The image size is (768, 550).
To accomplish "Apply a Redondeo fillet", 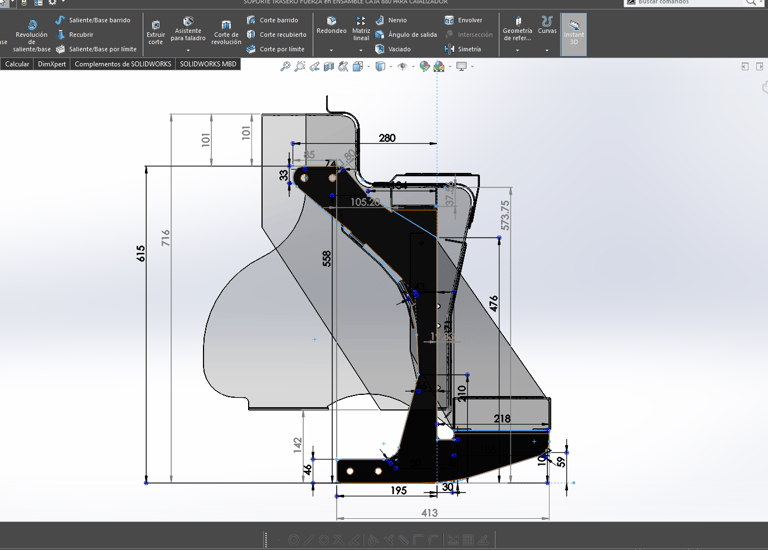I will (332, 25).
